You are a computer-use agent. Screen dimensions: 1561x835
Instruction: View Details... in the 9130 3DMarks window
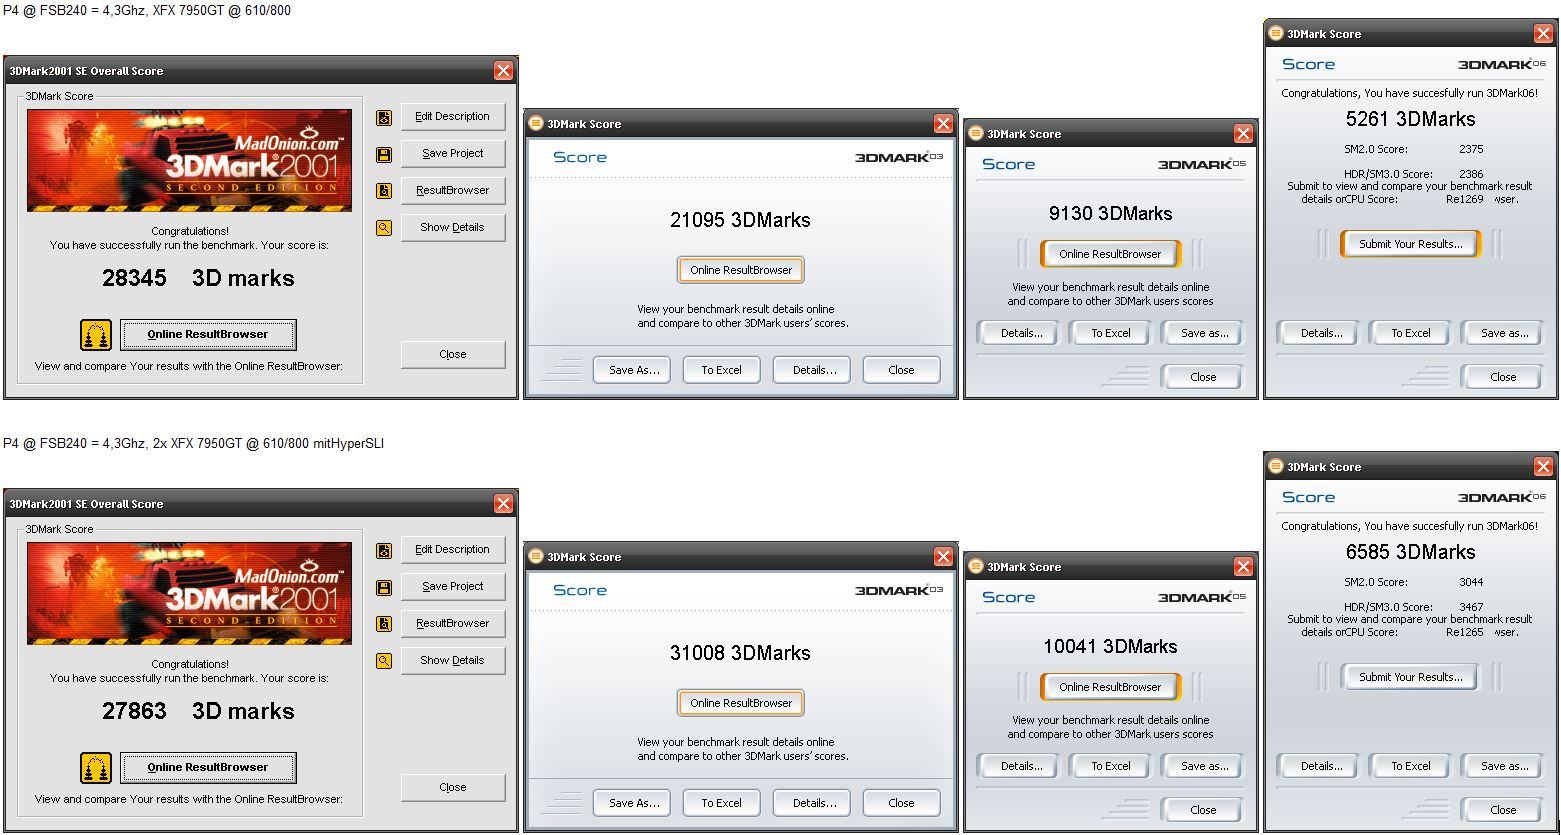(x=1021, y=333)
